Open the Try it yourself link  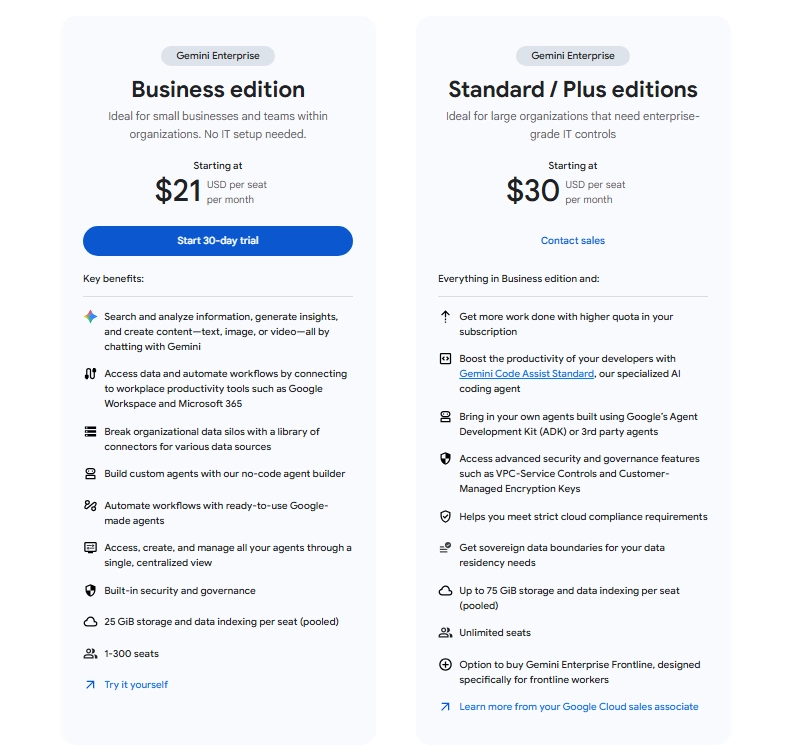click(136, 685)
